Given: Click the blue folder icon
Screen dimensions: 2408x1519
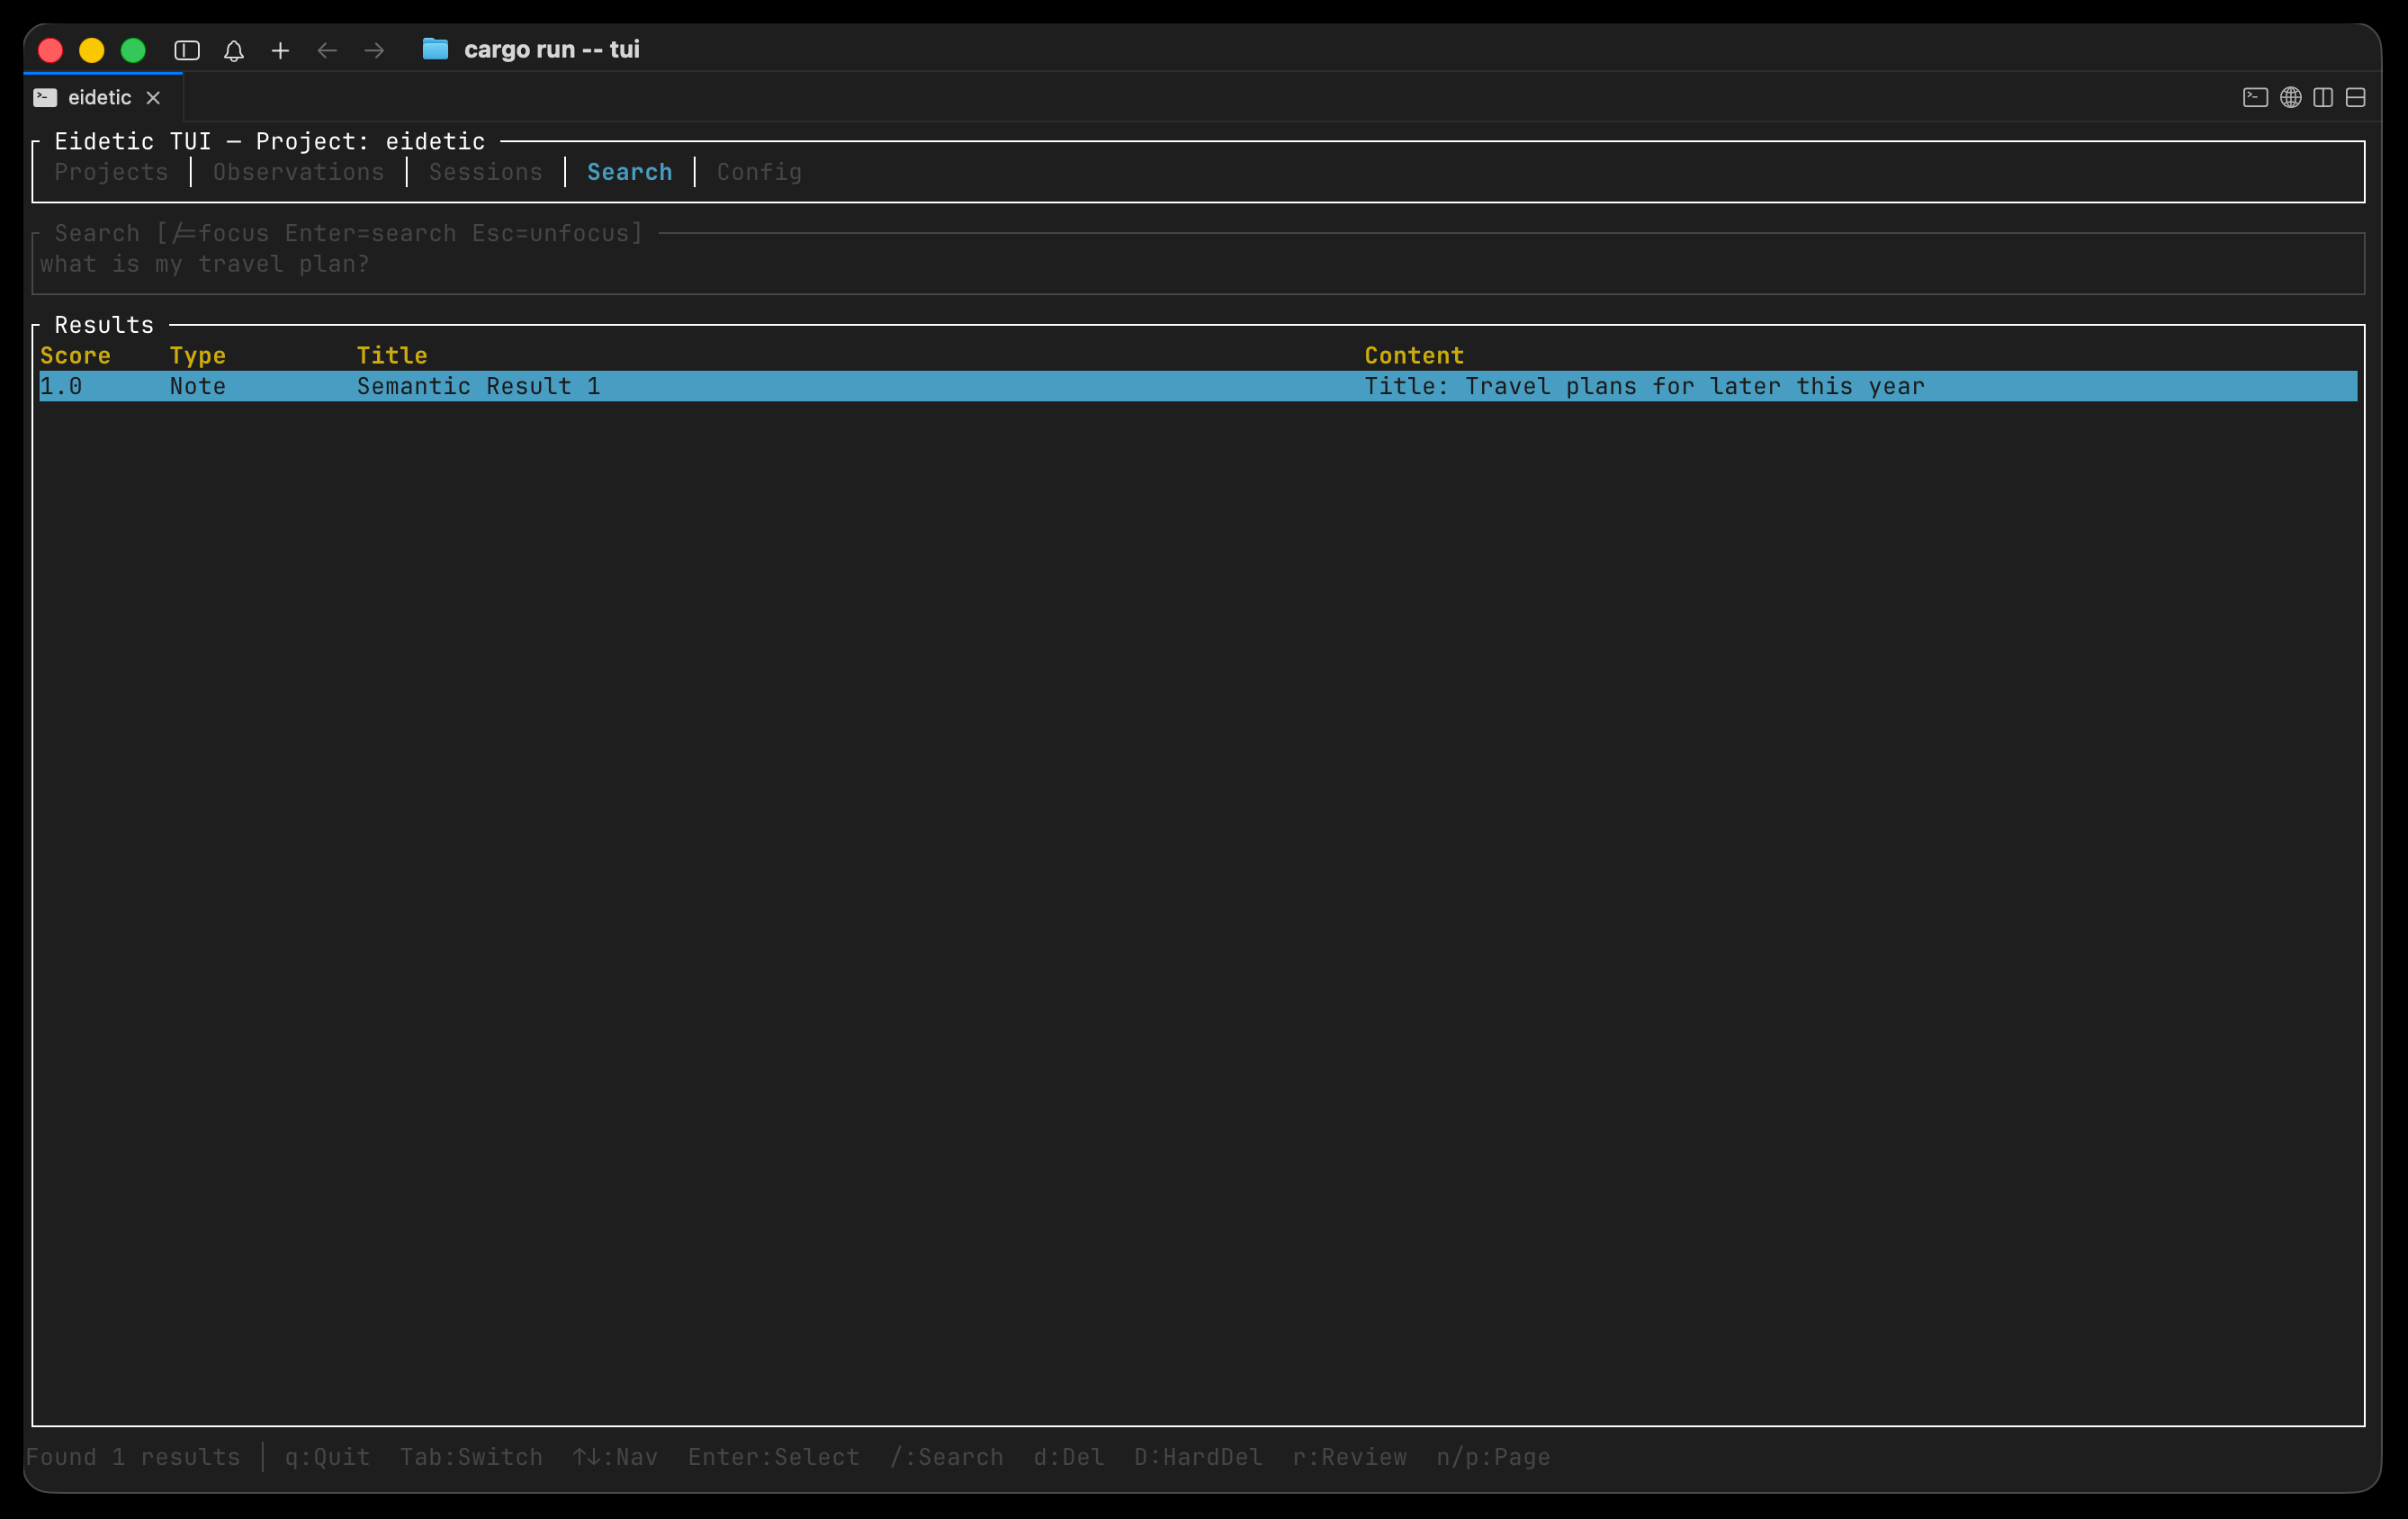Looking at the screenshot, I should (435, 49).
